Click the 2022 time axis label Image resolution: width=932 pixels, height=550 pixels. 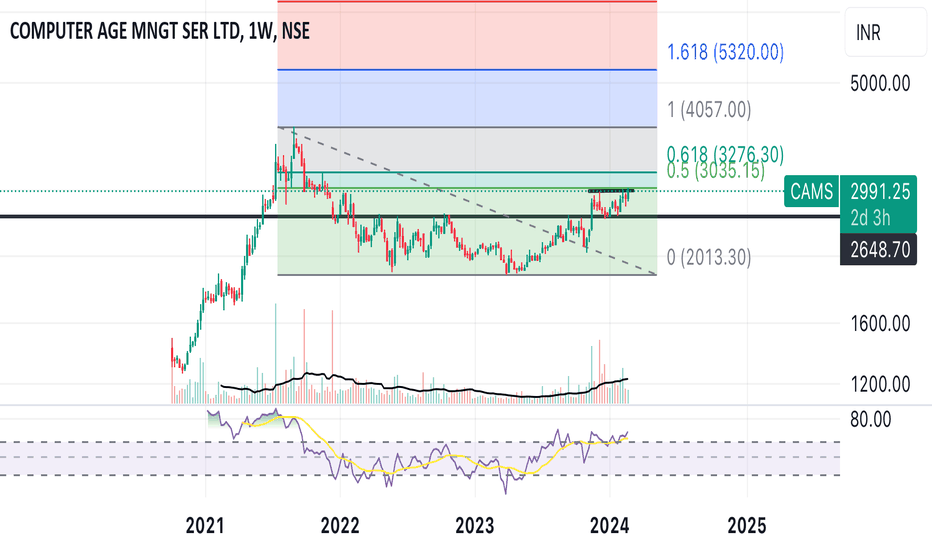(340, 526)
